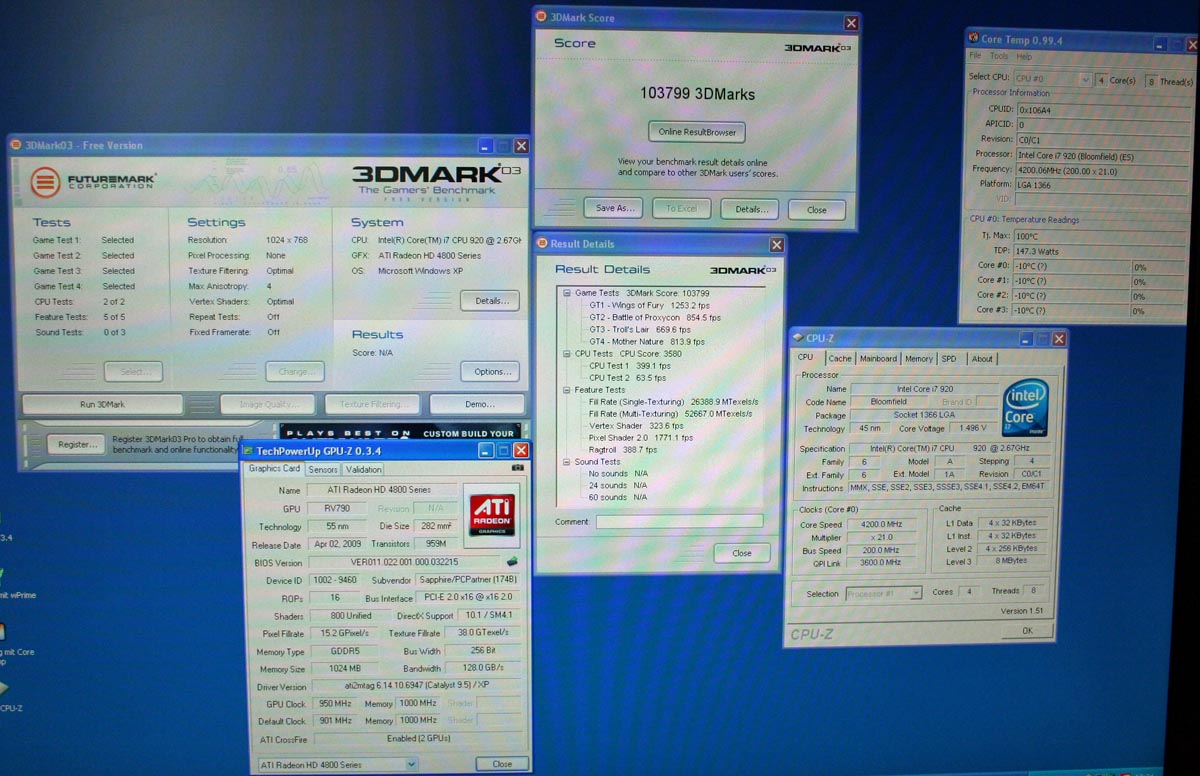Viewport: 1200px width, 776px height.
Task: Click the Select tests button in 3DMark03
Action: pos(133,371)
